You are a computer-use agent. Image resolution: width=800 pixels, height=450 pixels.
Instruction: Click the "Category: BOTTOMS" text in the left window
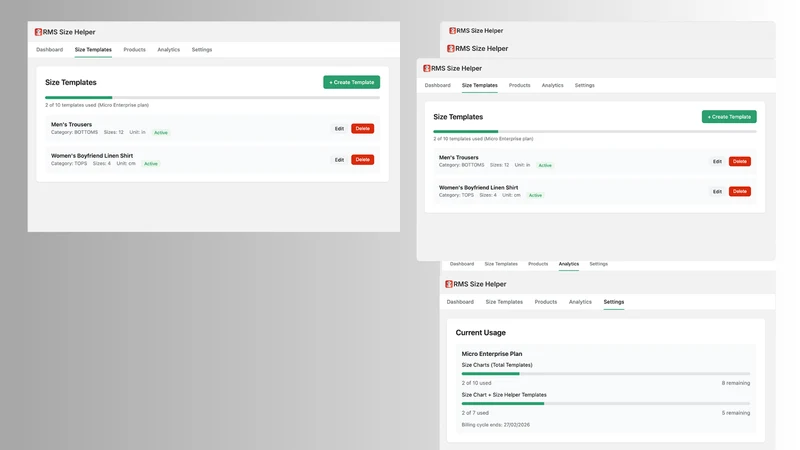pyautogui.click(x=74, y=132)
